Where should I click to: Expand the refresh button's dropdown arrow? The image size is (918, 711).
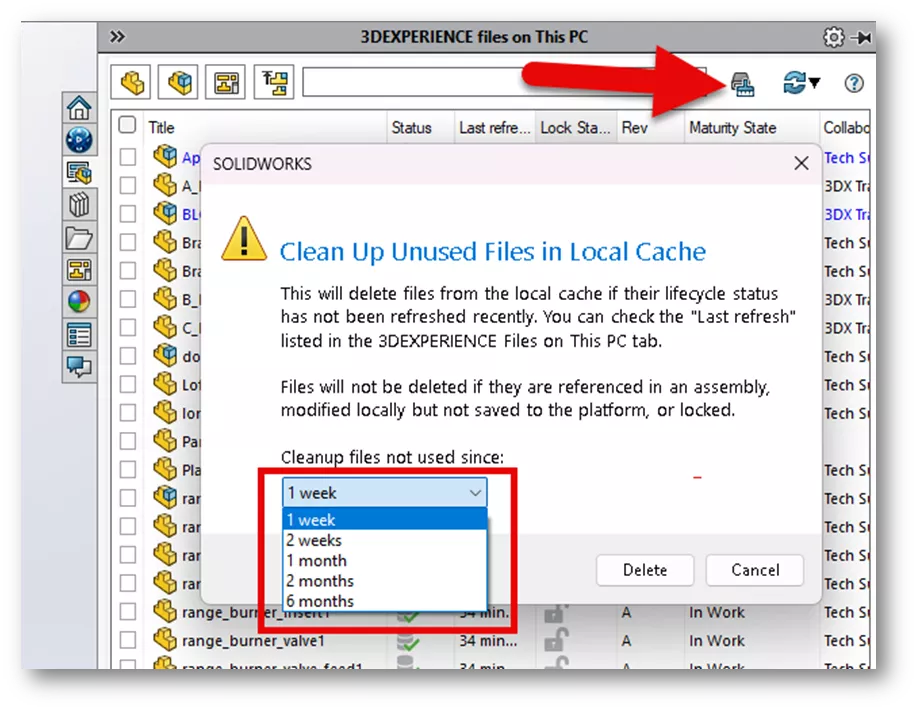click(813, 83)
